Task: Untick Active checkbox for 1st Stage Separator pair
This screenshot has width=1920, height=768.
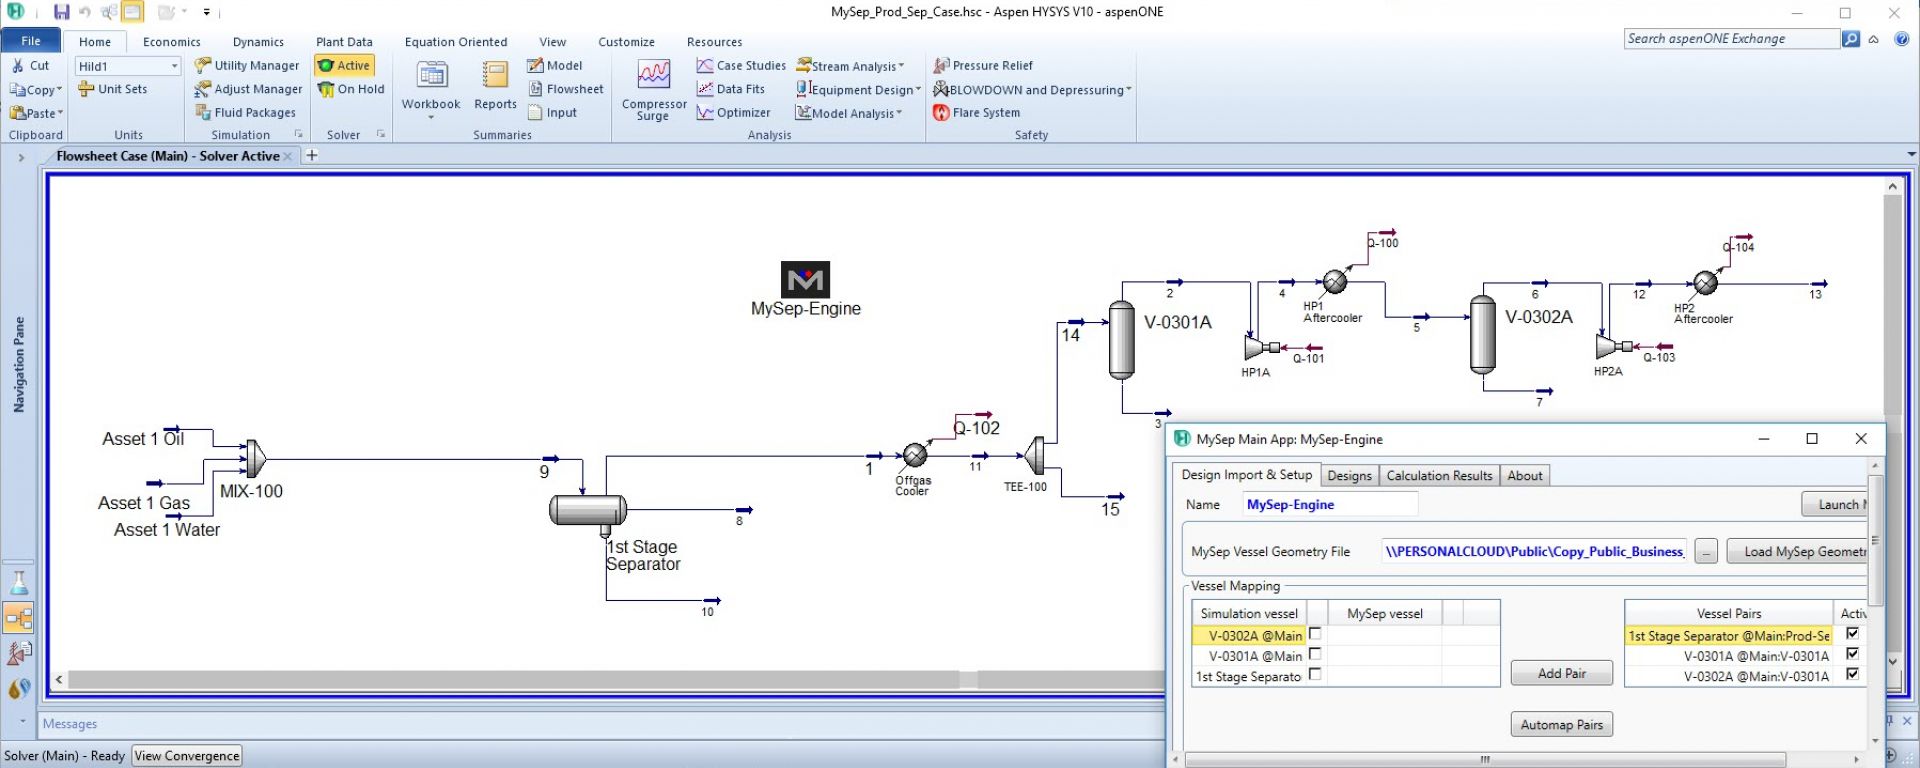Action: 1852,634
